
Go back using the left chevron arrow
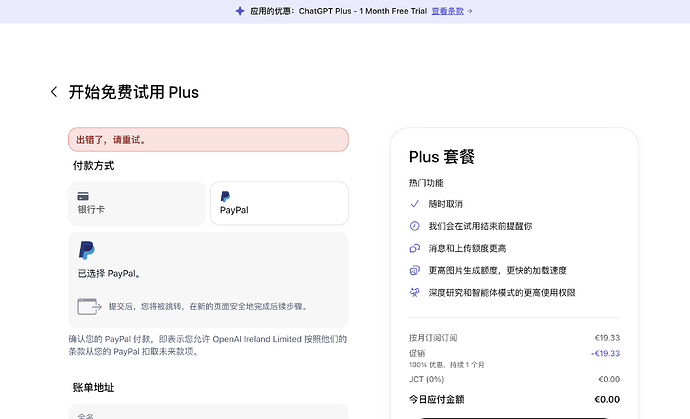[x=54, y=92]
